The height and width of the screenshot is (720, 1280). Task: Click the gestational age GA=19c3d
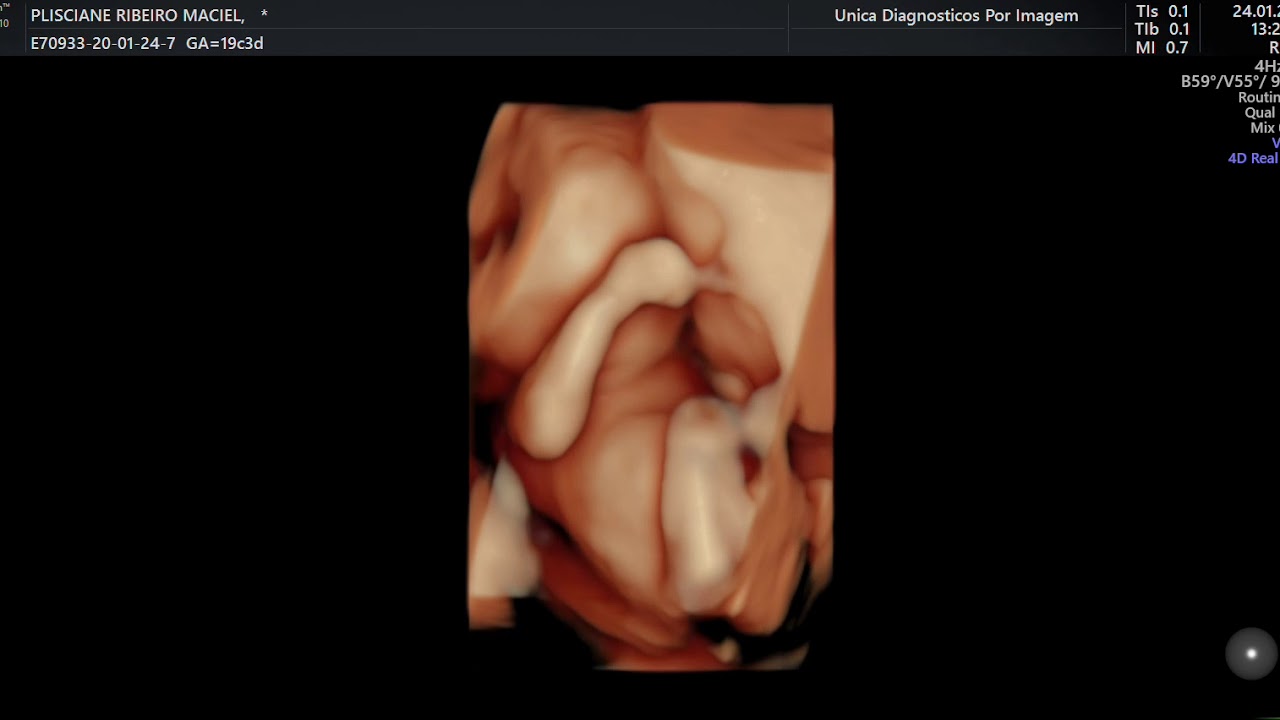(x=225, y=43)
